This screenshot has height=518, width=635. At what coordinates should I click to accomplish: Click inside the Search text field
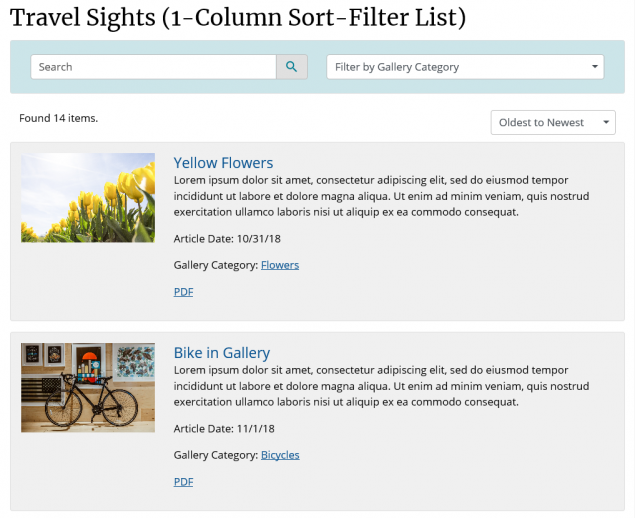153,67
